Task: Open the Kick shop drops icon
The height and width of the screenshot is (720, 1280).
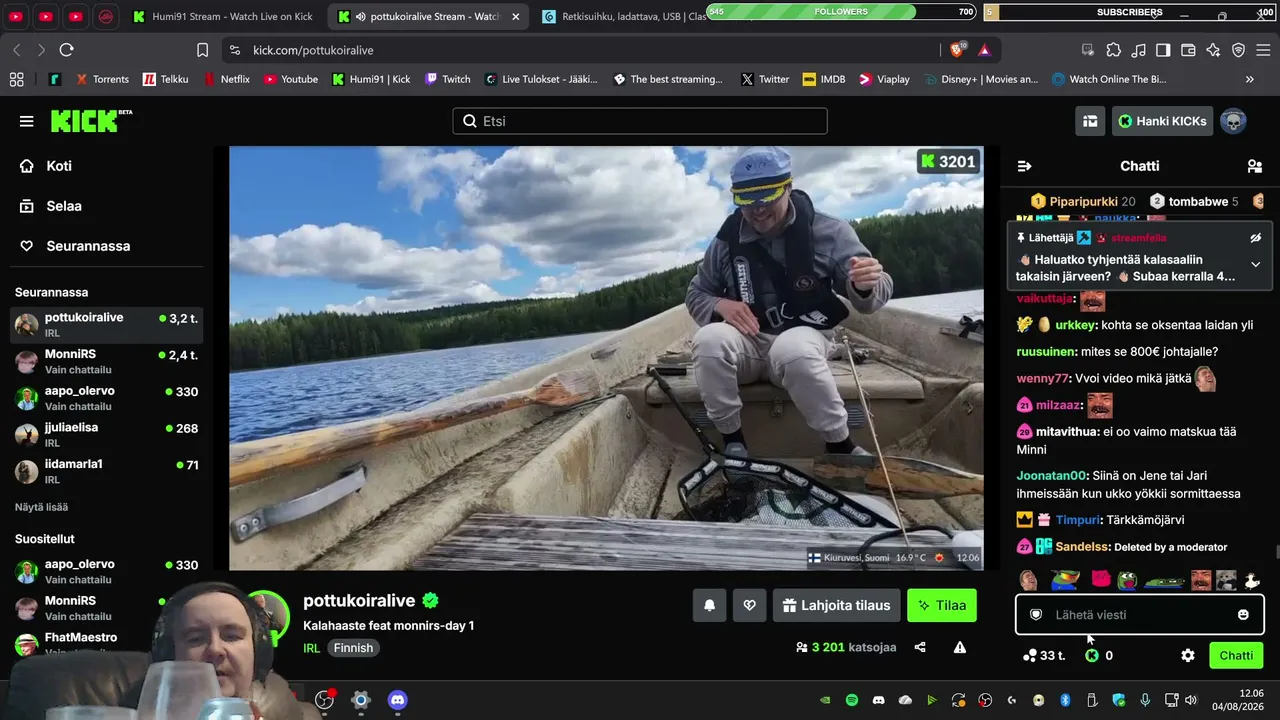Action: 1090,121
